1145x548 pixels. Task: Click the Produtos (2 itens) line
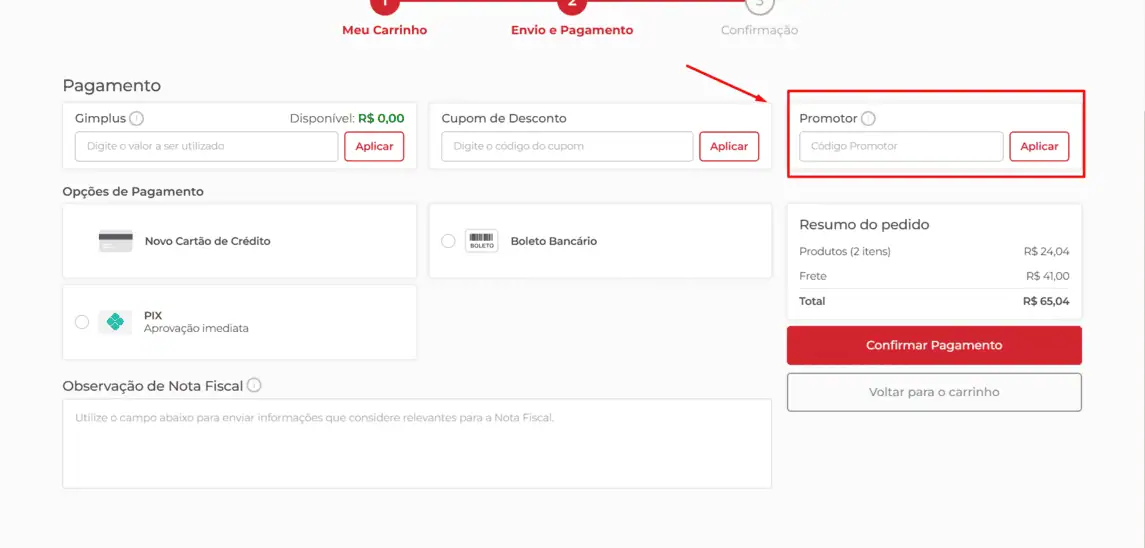tap(934, 251)
